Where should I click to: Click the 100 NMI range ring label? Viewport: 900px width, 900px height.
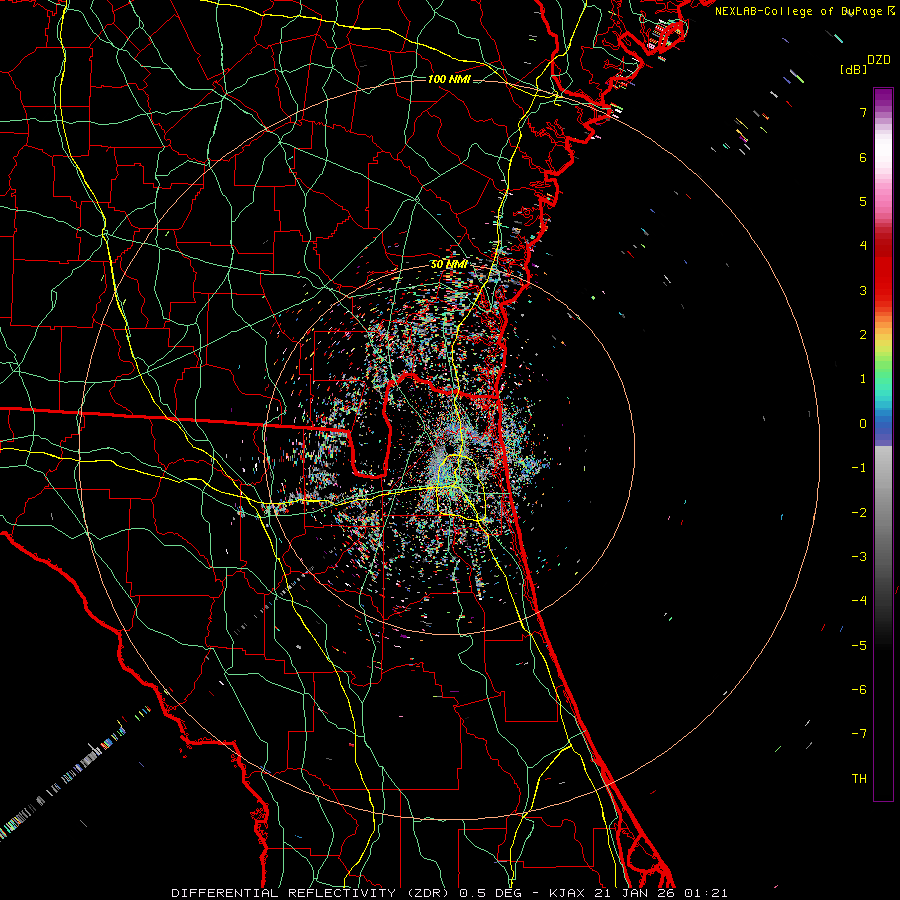coord(449,79)
